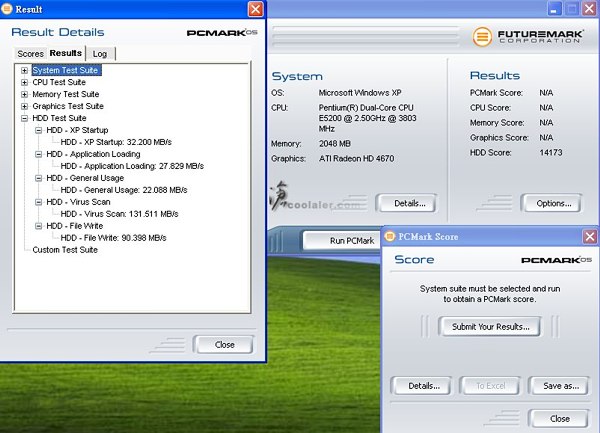600x433 pixels.
Task: Click the Microsoft Windows XP OS value
Action: [360, 93]
